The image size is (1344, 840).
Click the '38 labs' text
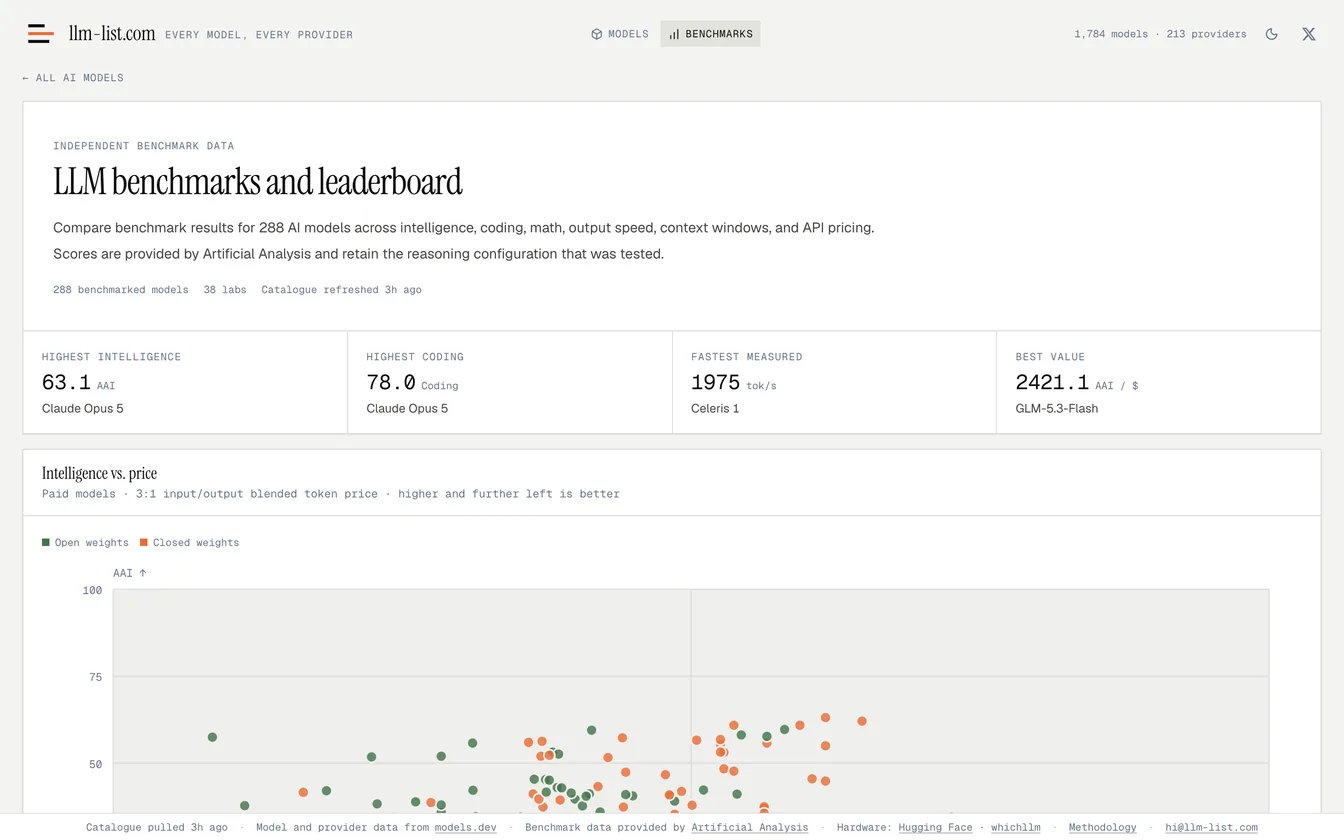(x=225, y=290)
